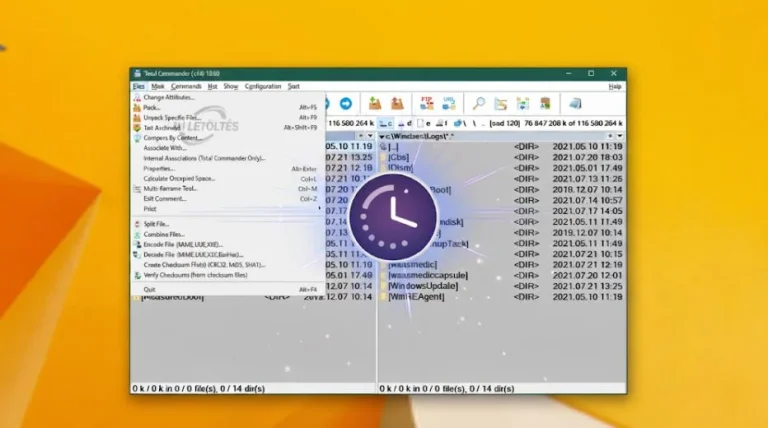Select drive f in the right drive bar
768x428 pixels.
click(442, 123)
